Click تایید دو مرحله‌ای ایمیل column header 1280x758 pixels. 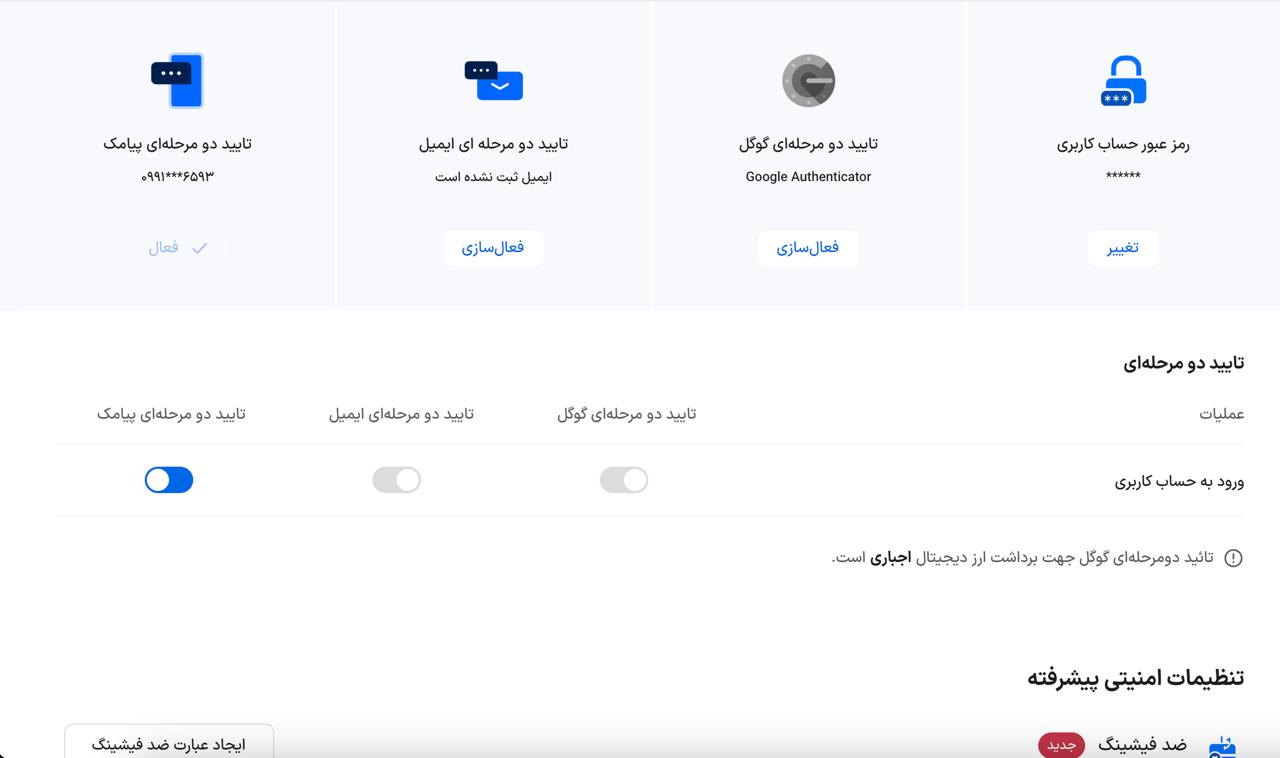coord(401,414)
